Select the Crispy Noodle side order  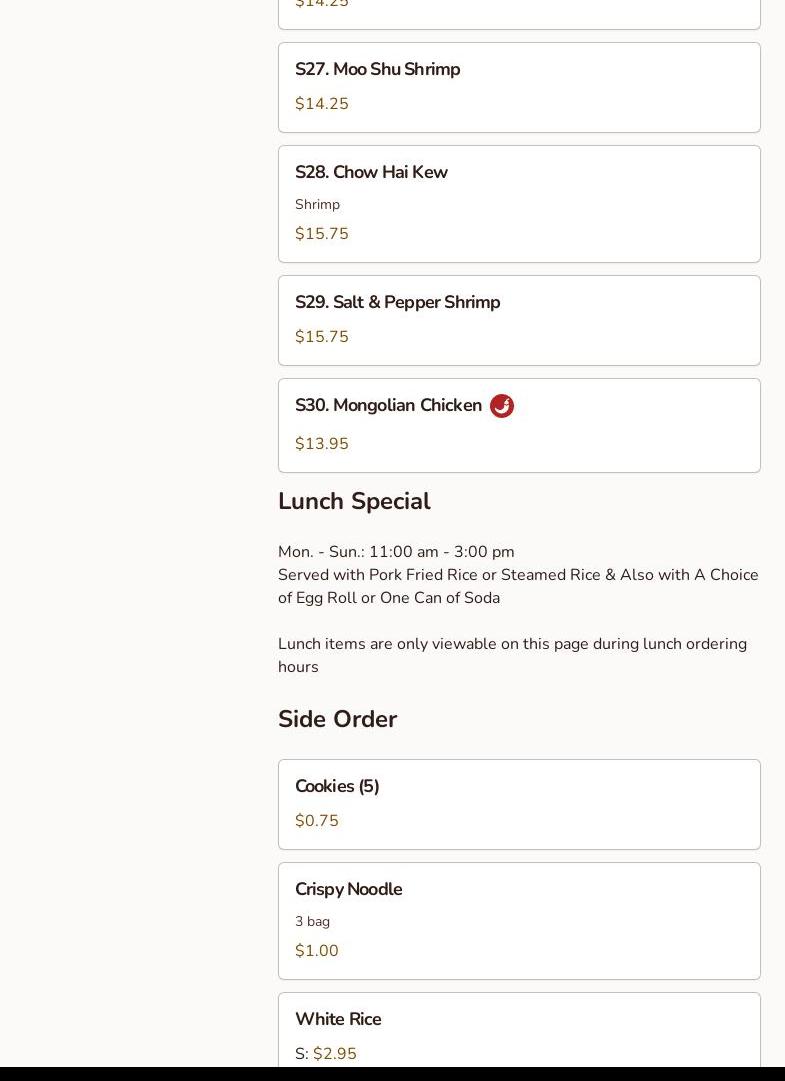pos(348,889)
